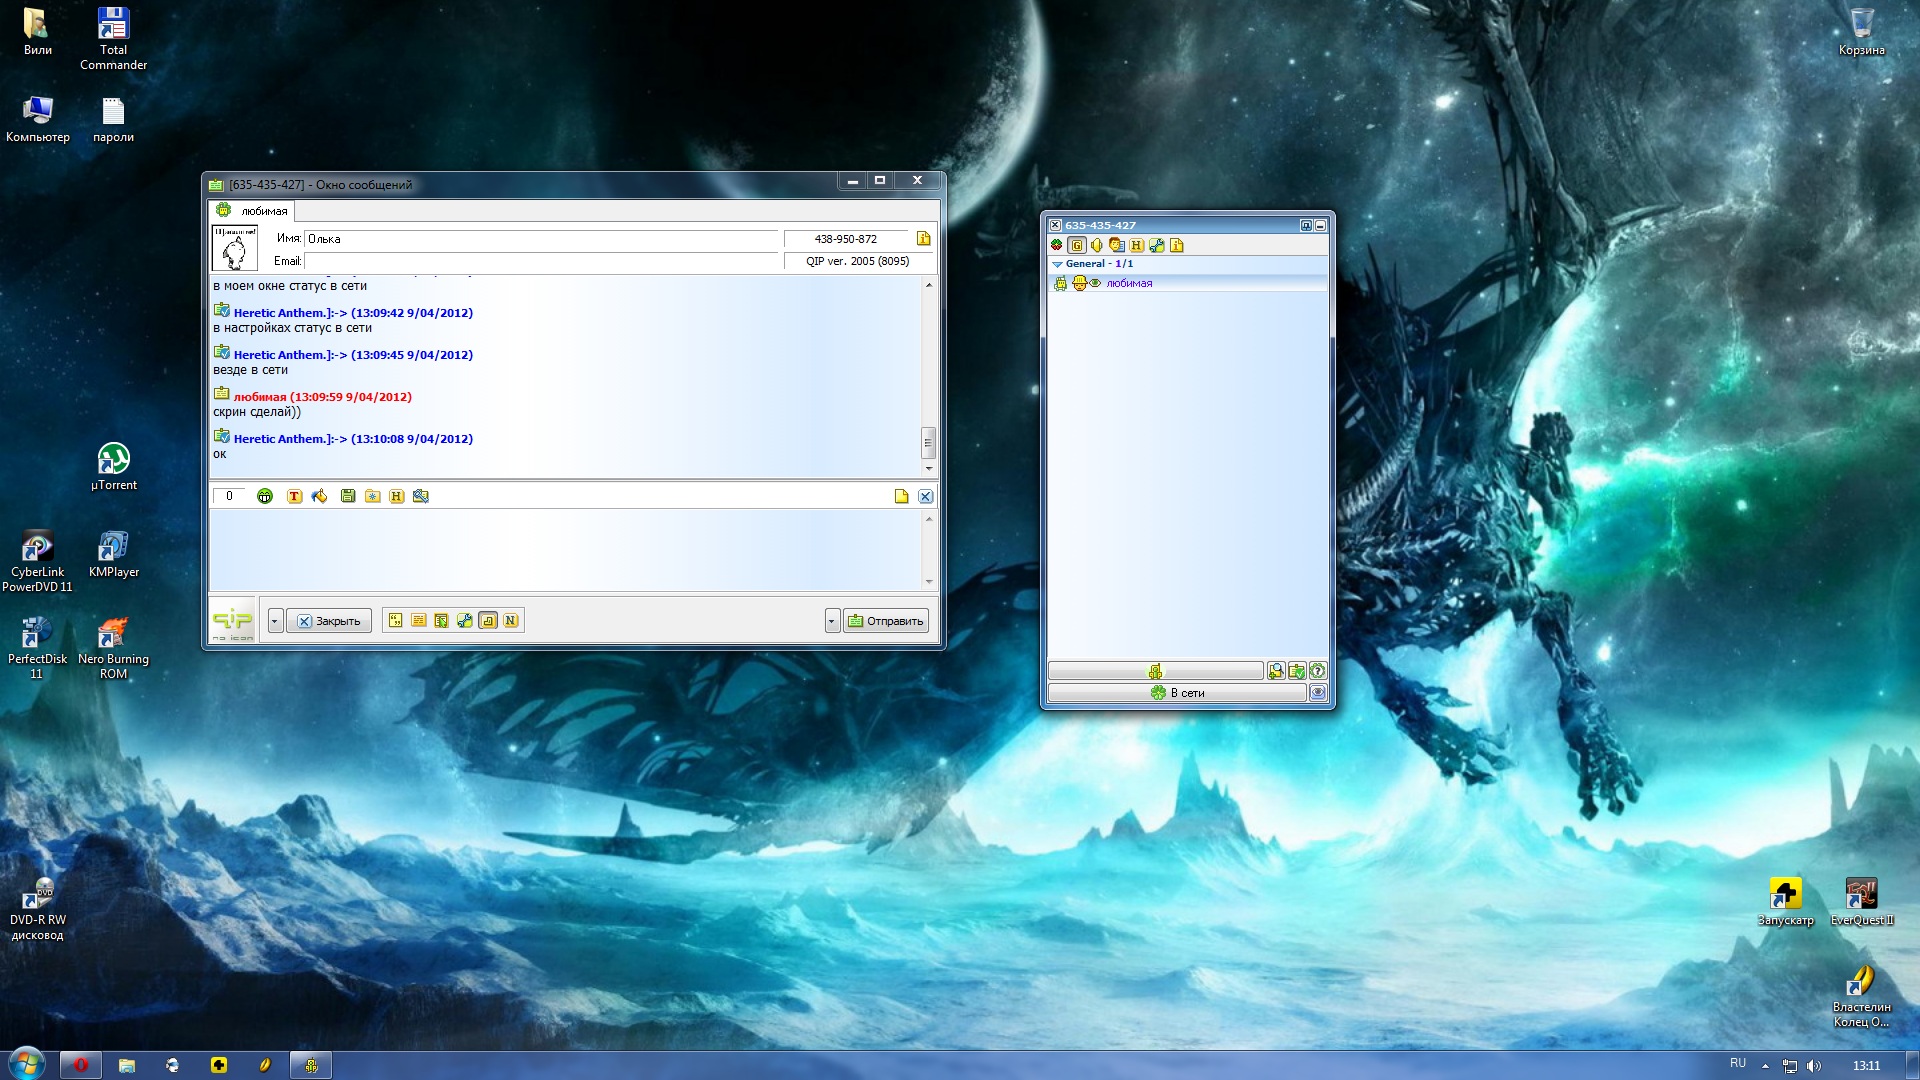Click the flower main menu icon in contact list
This screenshot has width=1920, height=1080.
[x=1056, y=245]
